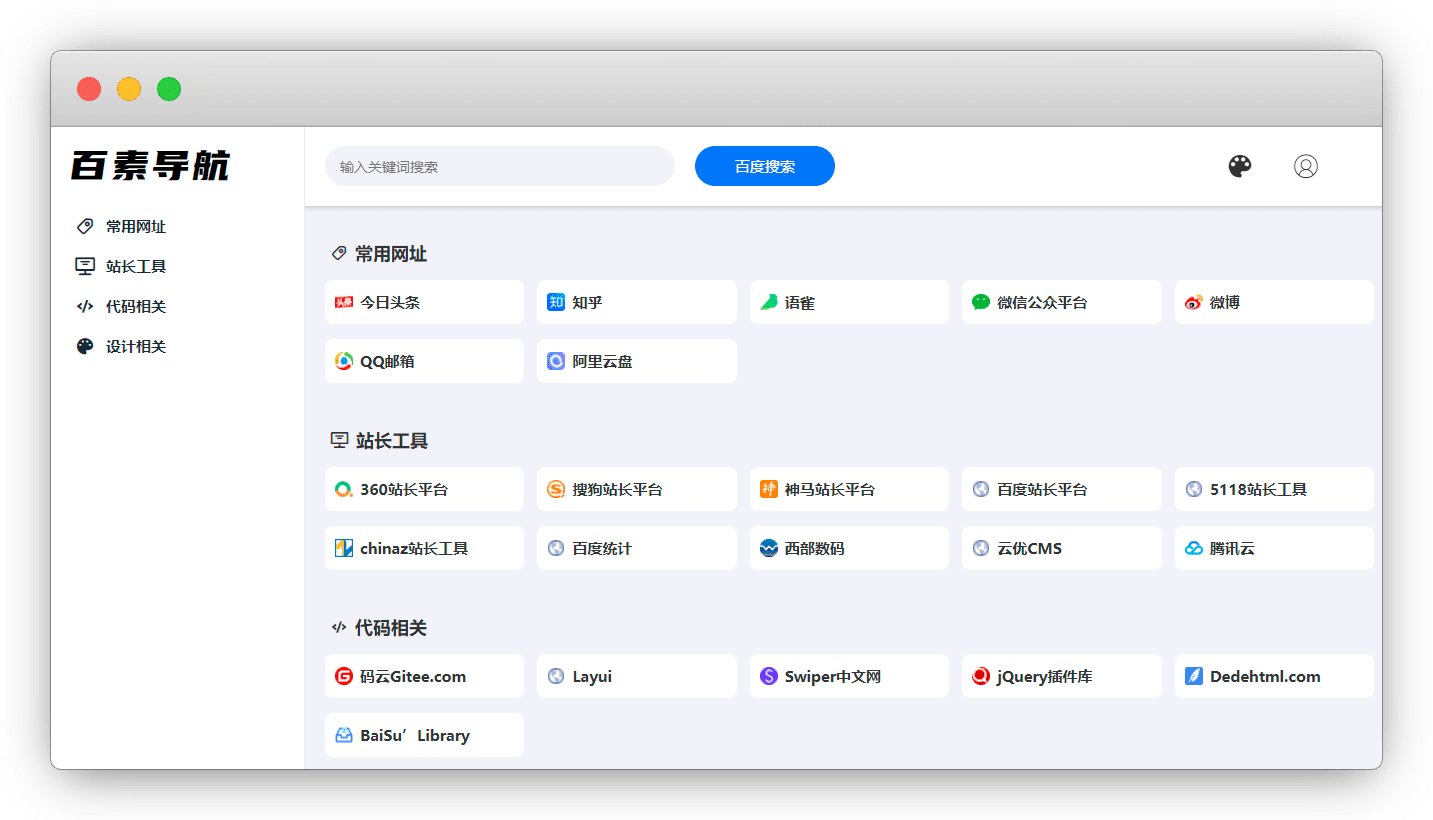Click the 微博 logo icon
Image resolution: width=1433 pixels, height=820 pixels.
click(1193, 302)
